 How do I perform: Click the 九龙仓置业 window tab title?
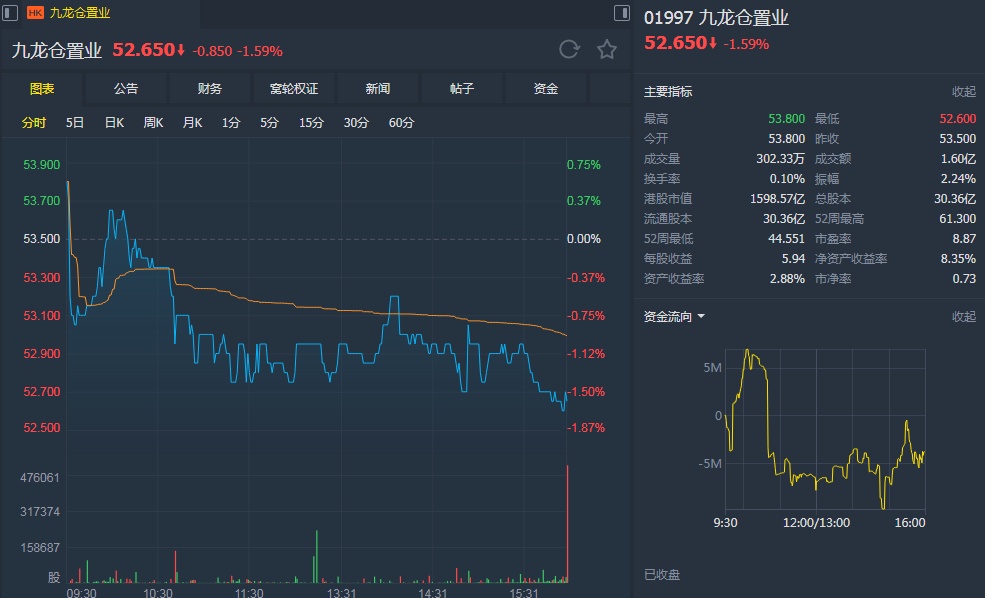[x=80, y=13]
